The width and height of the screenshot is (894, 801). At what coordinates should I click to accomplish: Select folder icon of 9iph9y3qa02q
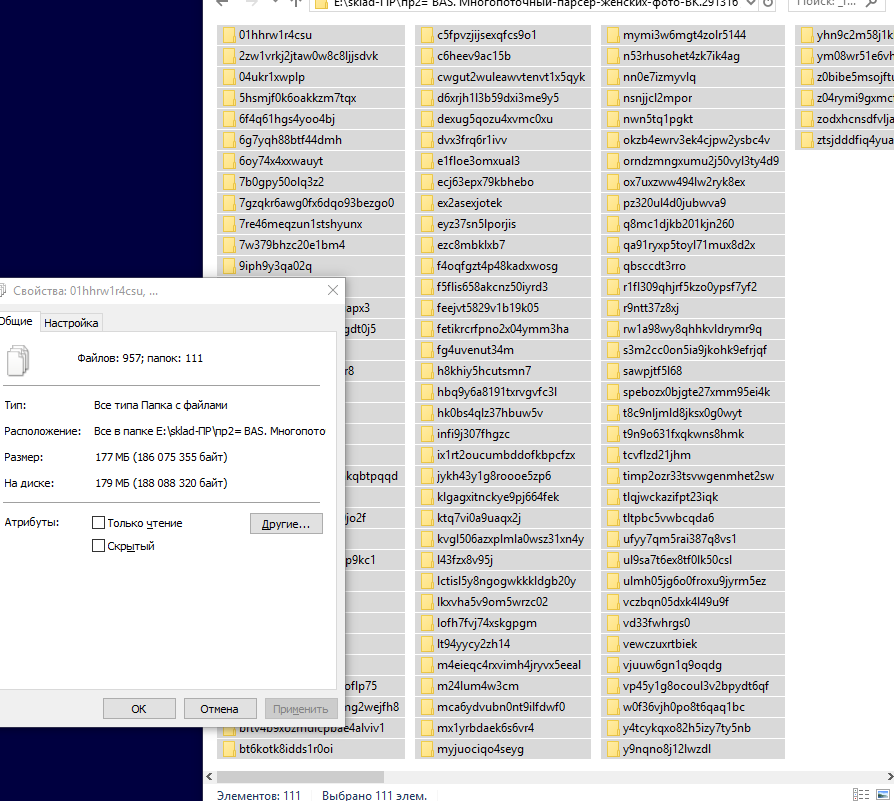click(x=229, y=266)
